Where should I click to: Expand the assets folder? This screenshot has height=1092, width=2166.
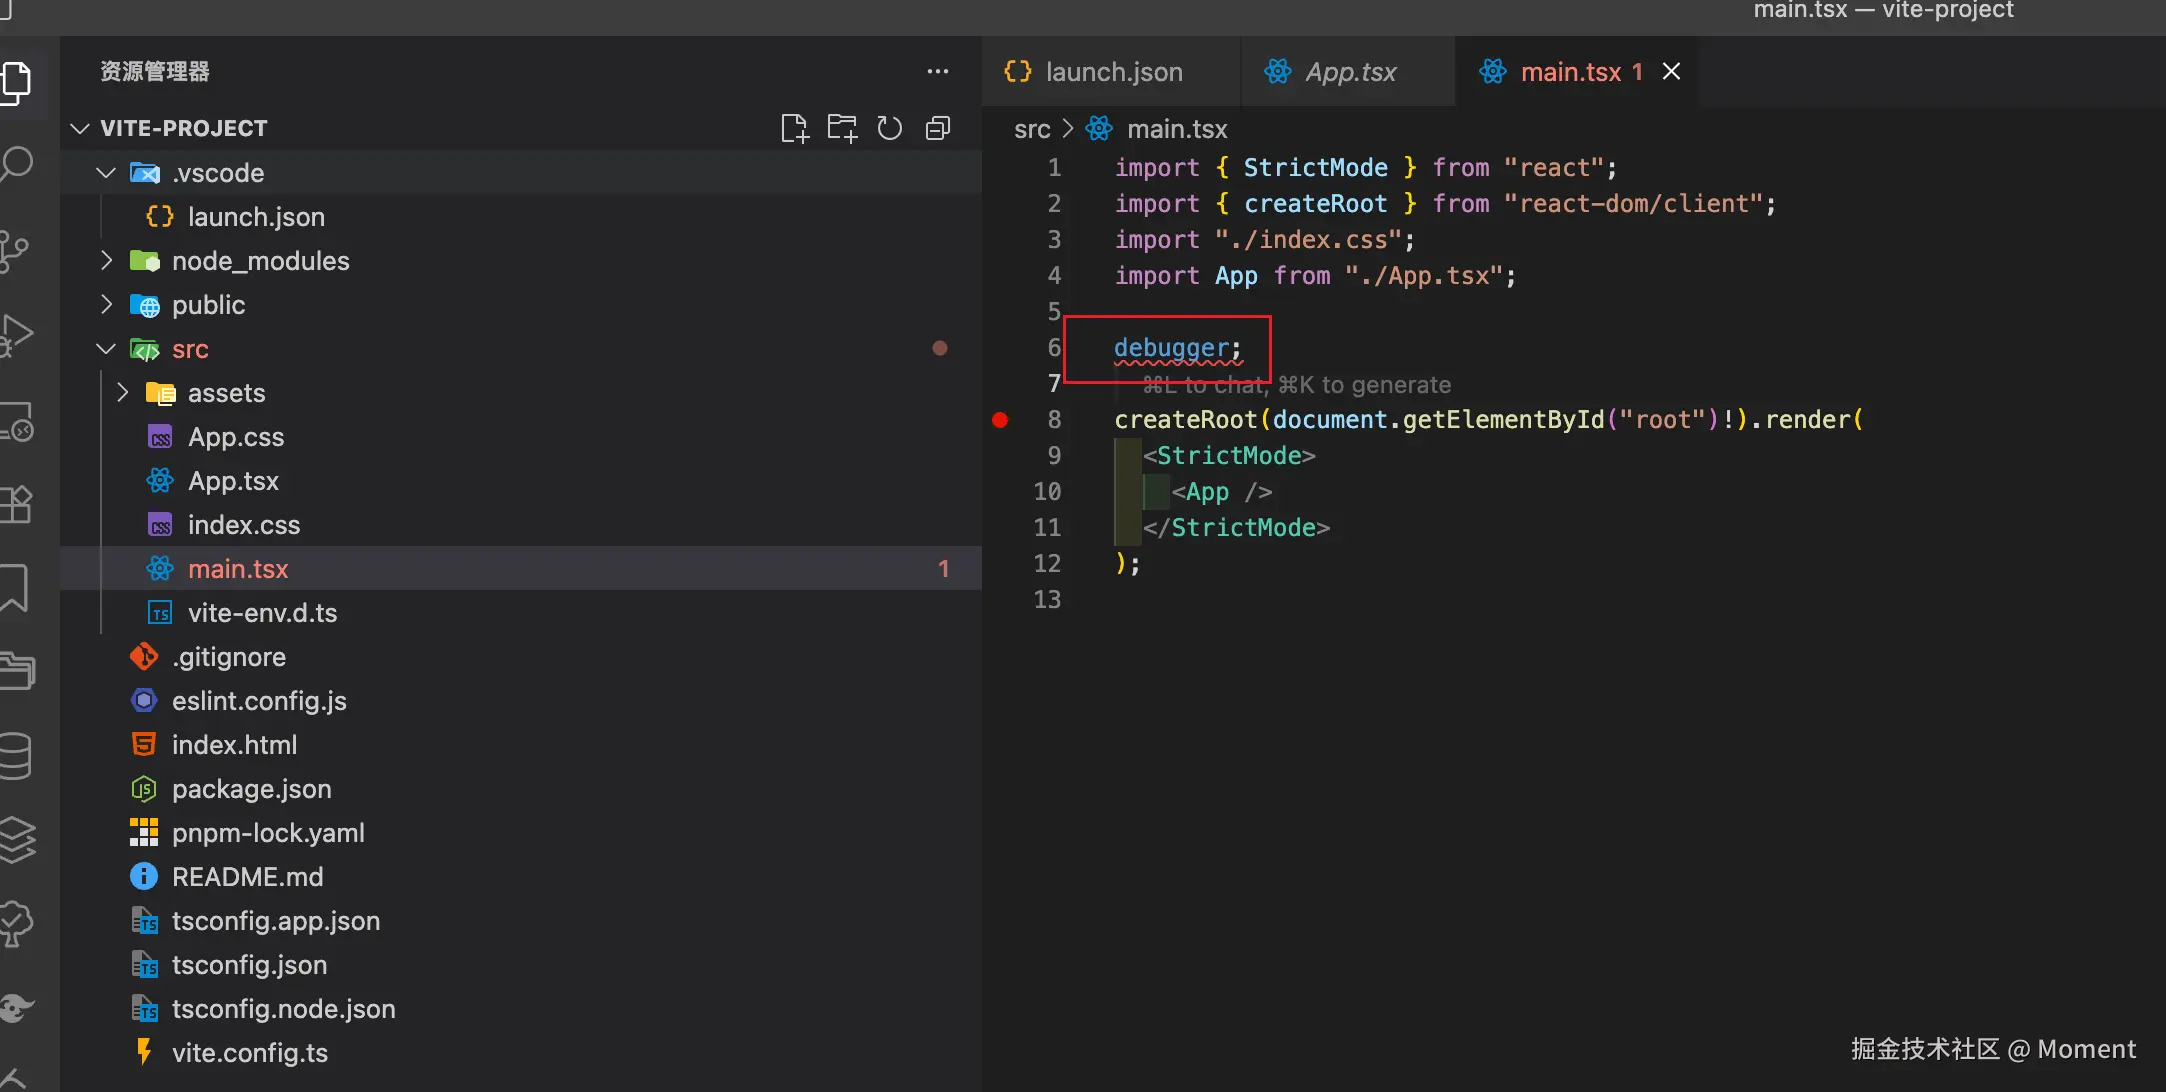(x=122, y=393)
